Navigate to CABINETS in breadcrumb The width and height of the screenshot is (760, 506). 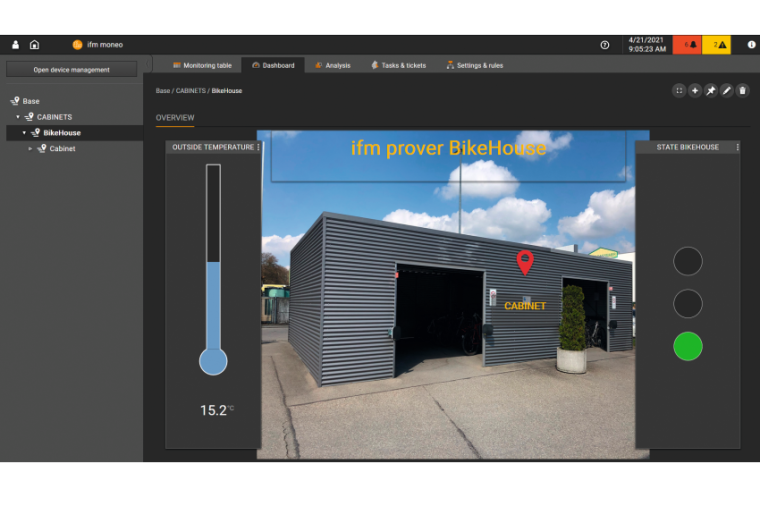click(192, 91)
